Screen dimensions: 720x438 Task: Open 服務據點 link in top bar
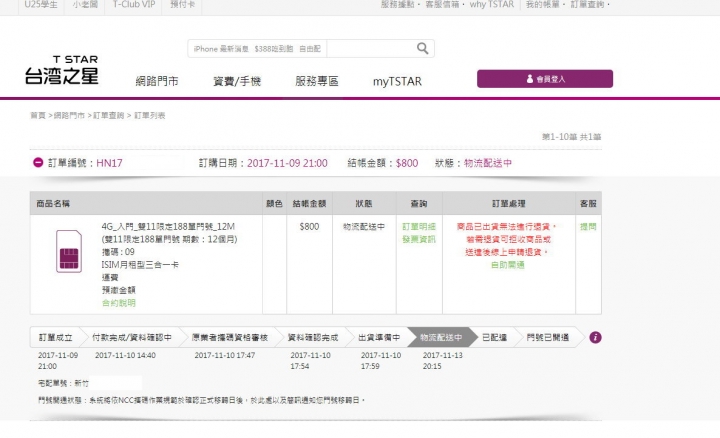coord(397,5)
